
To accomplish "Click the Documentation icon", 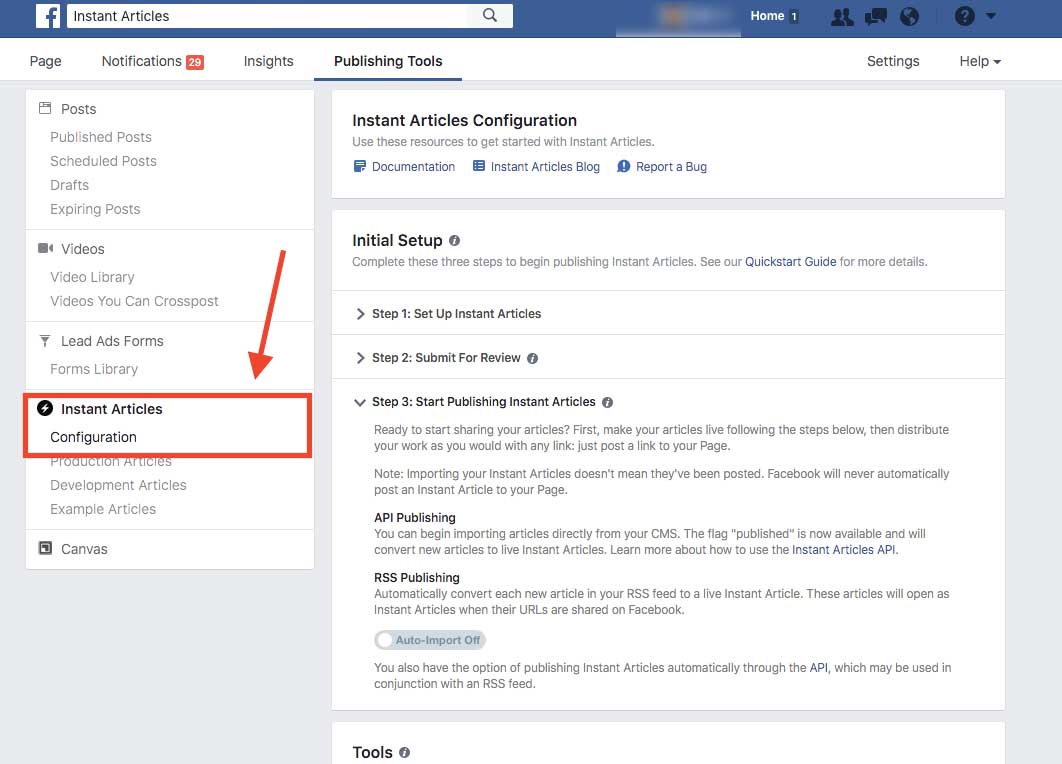I will (x=360, y=167).
